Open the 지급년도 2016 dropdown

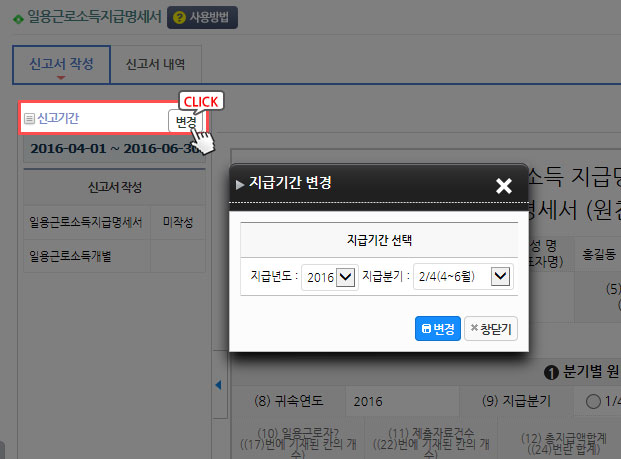(330, 277)
